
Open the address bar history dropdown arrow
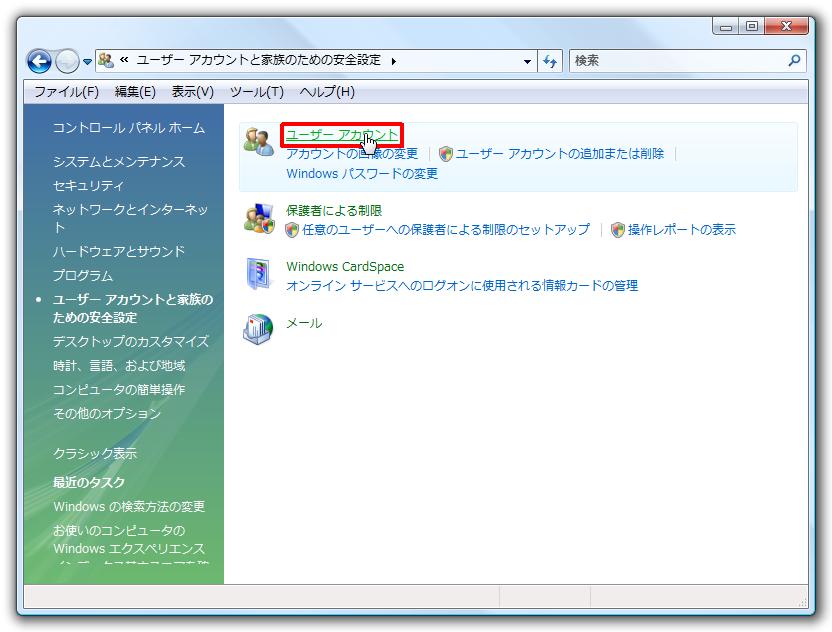tap(528, 61)
